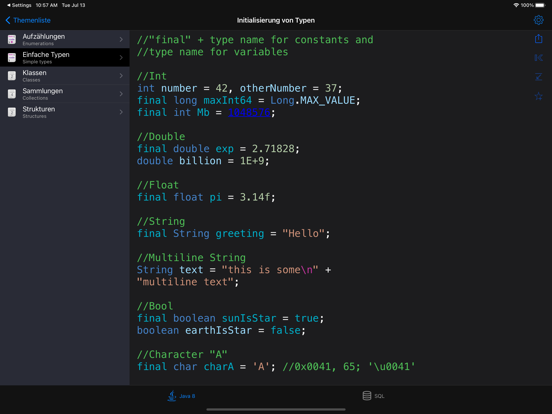Click the 1048576 number link

click(249, 112)
